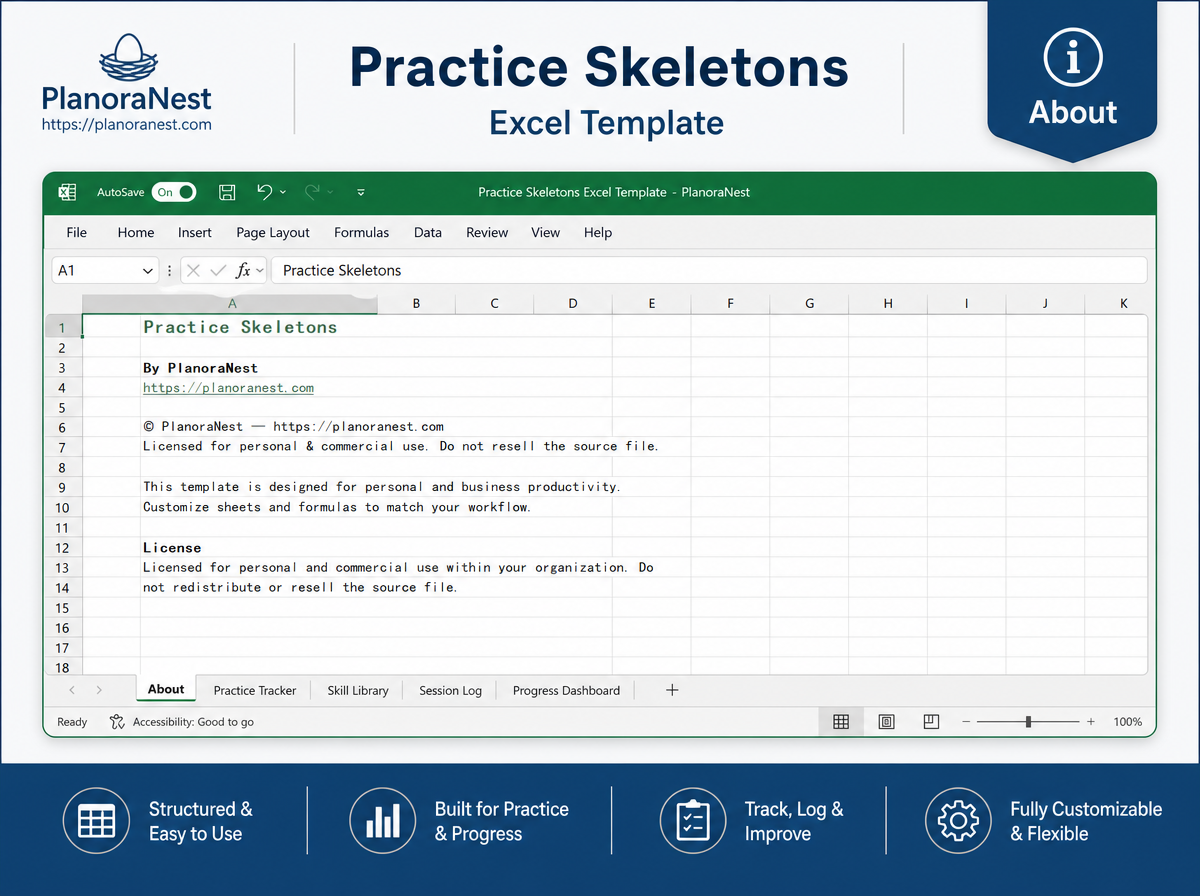
Task: Click the formula bar showing Practice Skeletons
Action: point(708,270)
